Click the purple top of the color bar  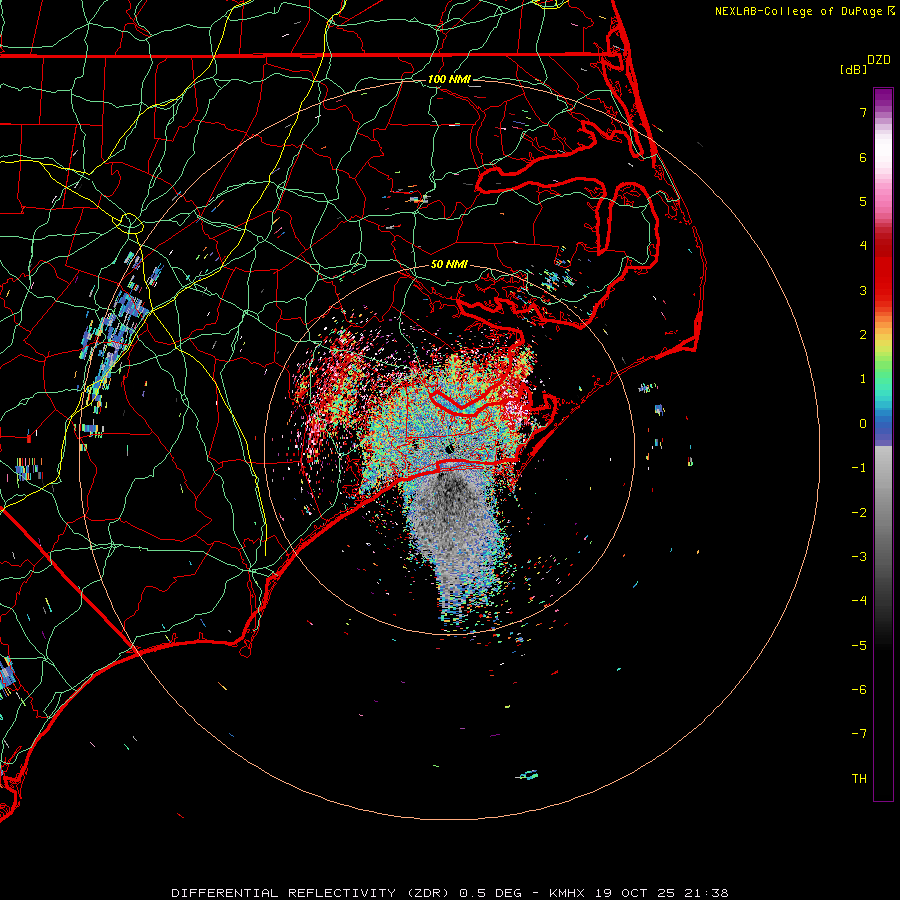pos(883,99)
